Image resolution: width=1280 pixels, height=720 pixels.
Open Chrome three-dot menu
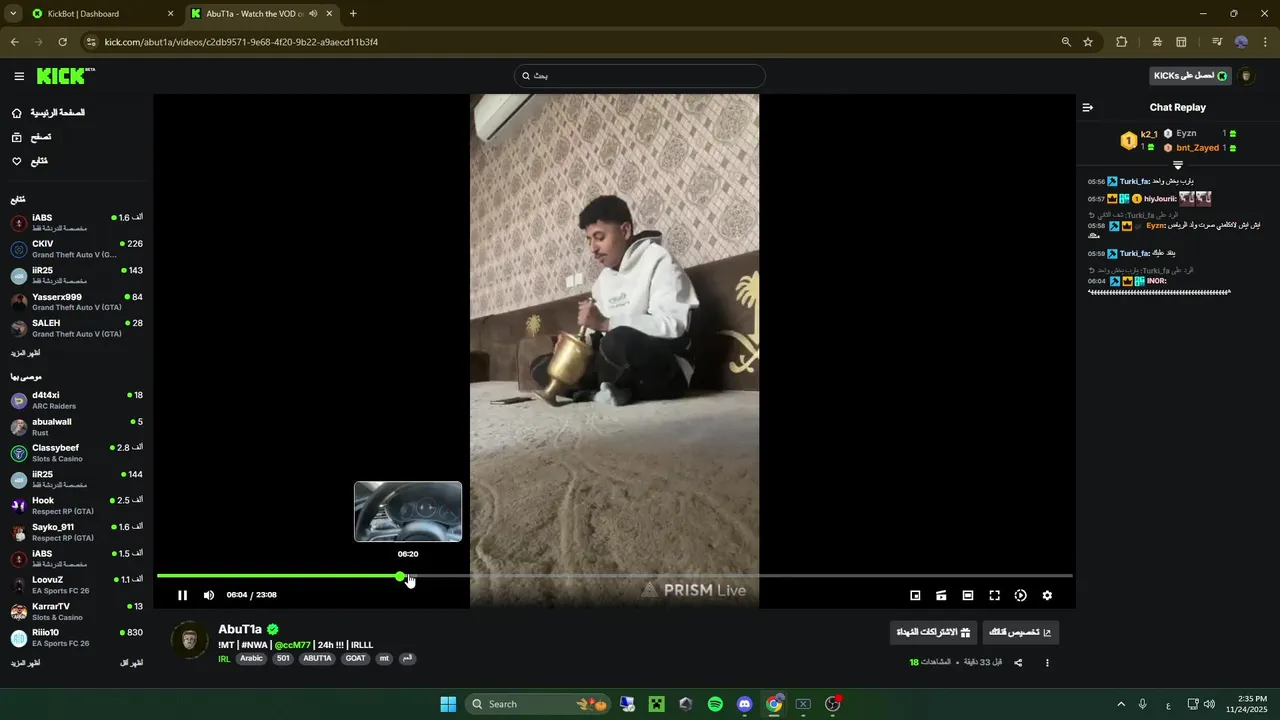(x=1265, y=42)
